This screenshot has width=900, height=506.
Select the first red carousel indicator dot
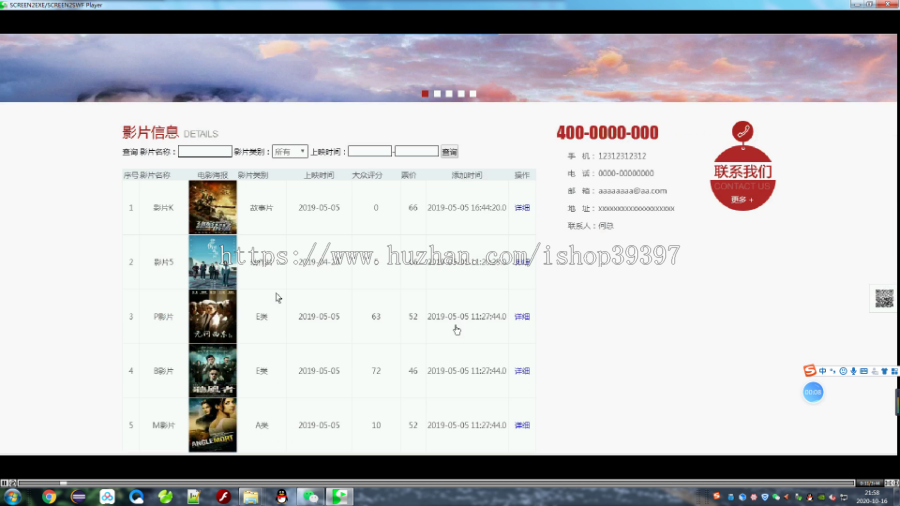(425, 94)
